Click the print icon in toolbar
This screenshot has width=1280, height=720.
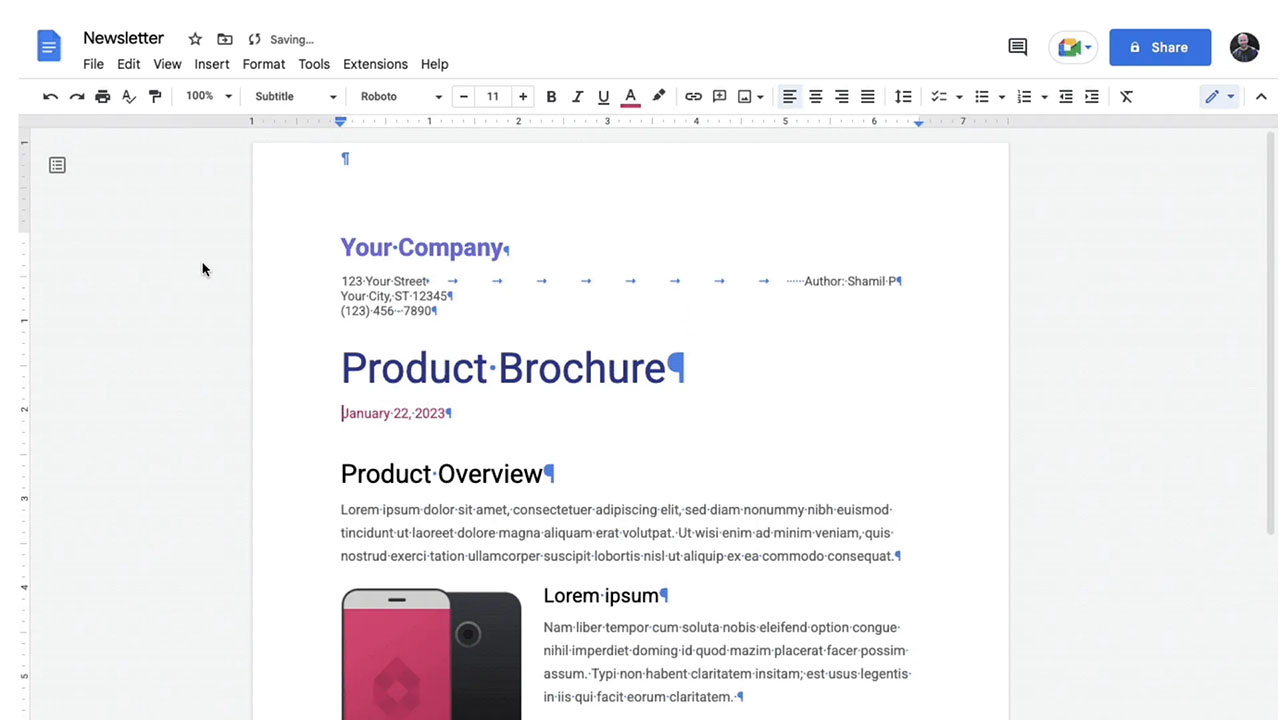click(102, 97)
